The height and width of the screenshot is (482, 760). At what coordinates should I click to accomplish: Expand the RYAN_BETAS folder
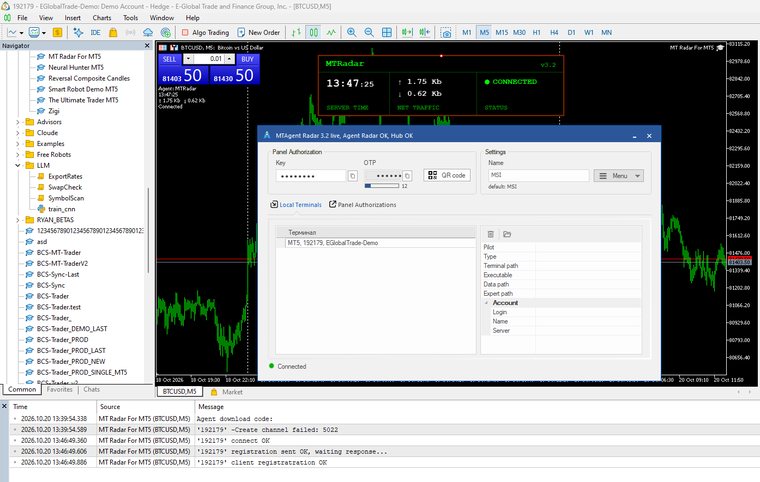18,220
